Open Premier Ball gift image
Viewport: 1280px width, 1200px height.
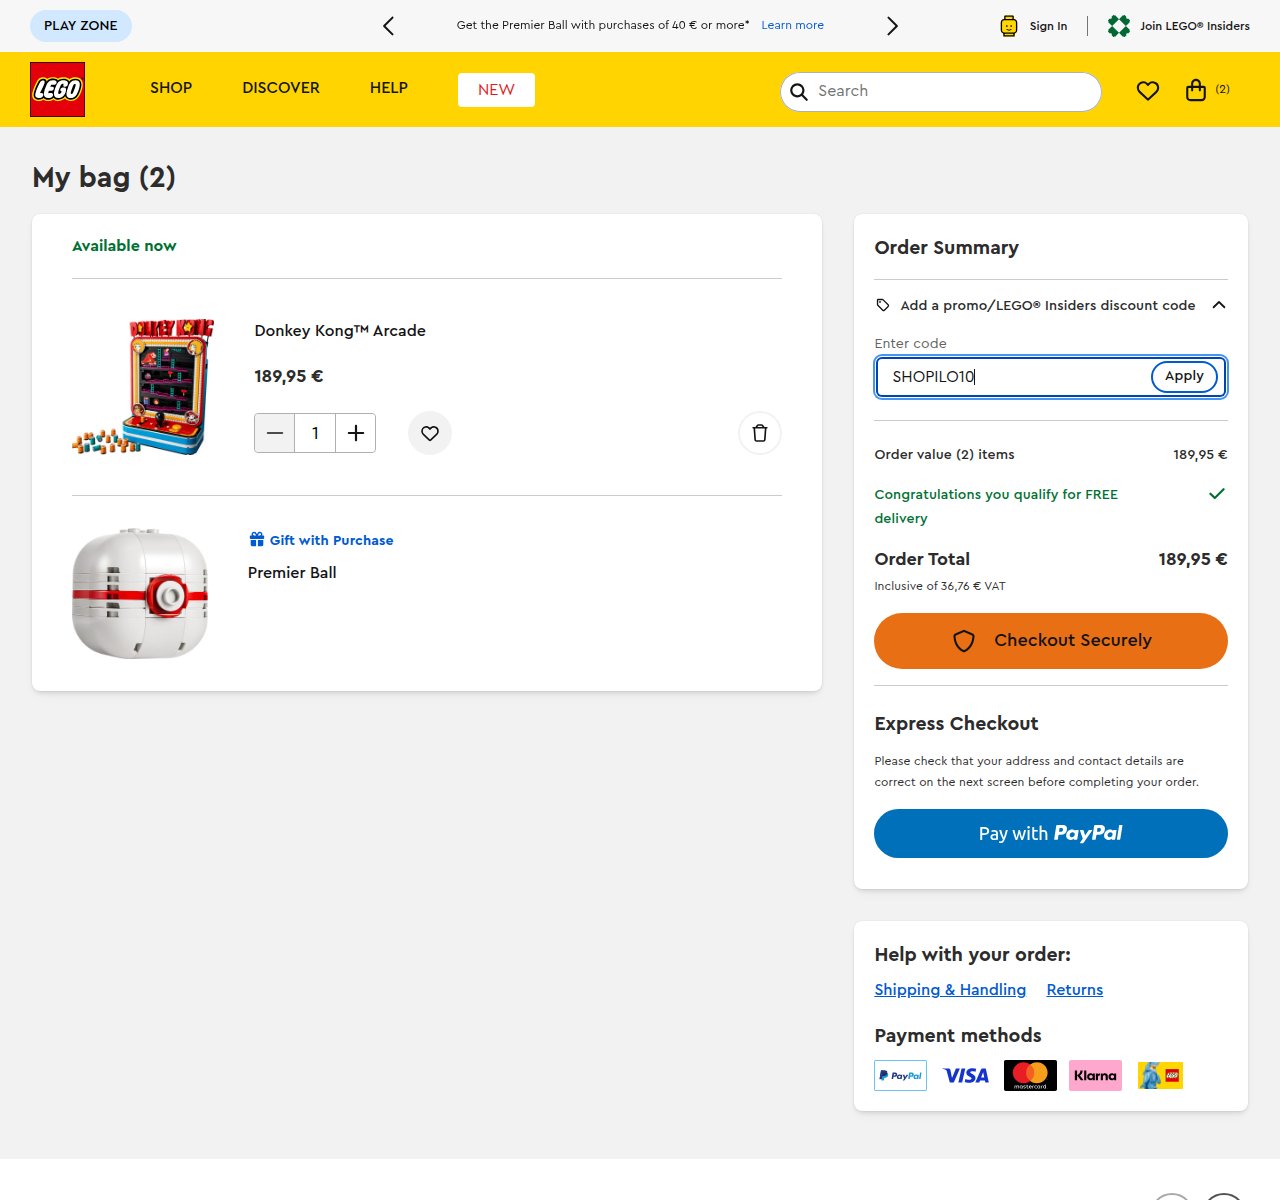(x=140, y=593)
